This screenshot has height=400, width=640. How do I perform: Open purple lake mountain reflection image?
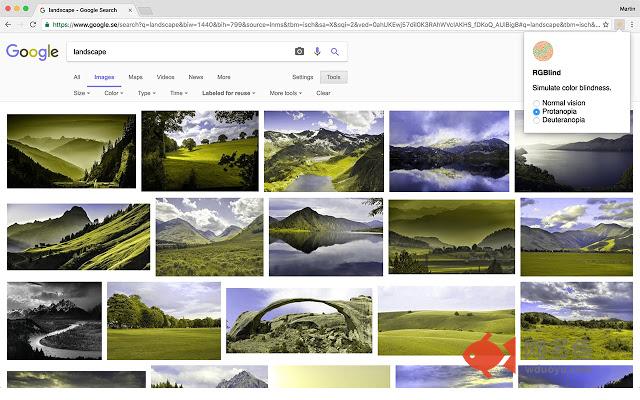coord(449,151)
